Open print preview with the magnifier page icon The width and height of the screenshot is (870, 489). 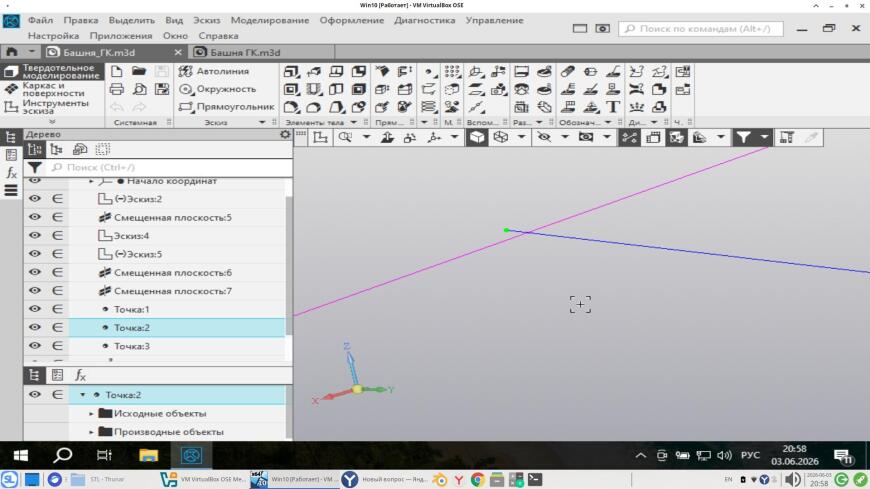139,89
